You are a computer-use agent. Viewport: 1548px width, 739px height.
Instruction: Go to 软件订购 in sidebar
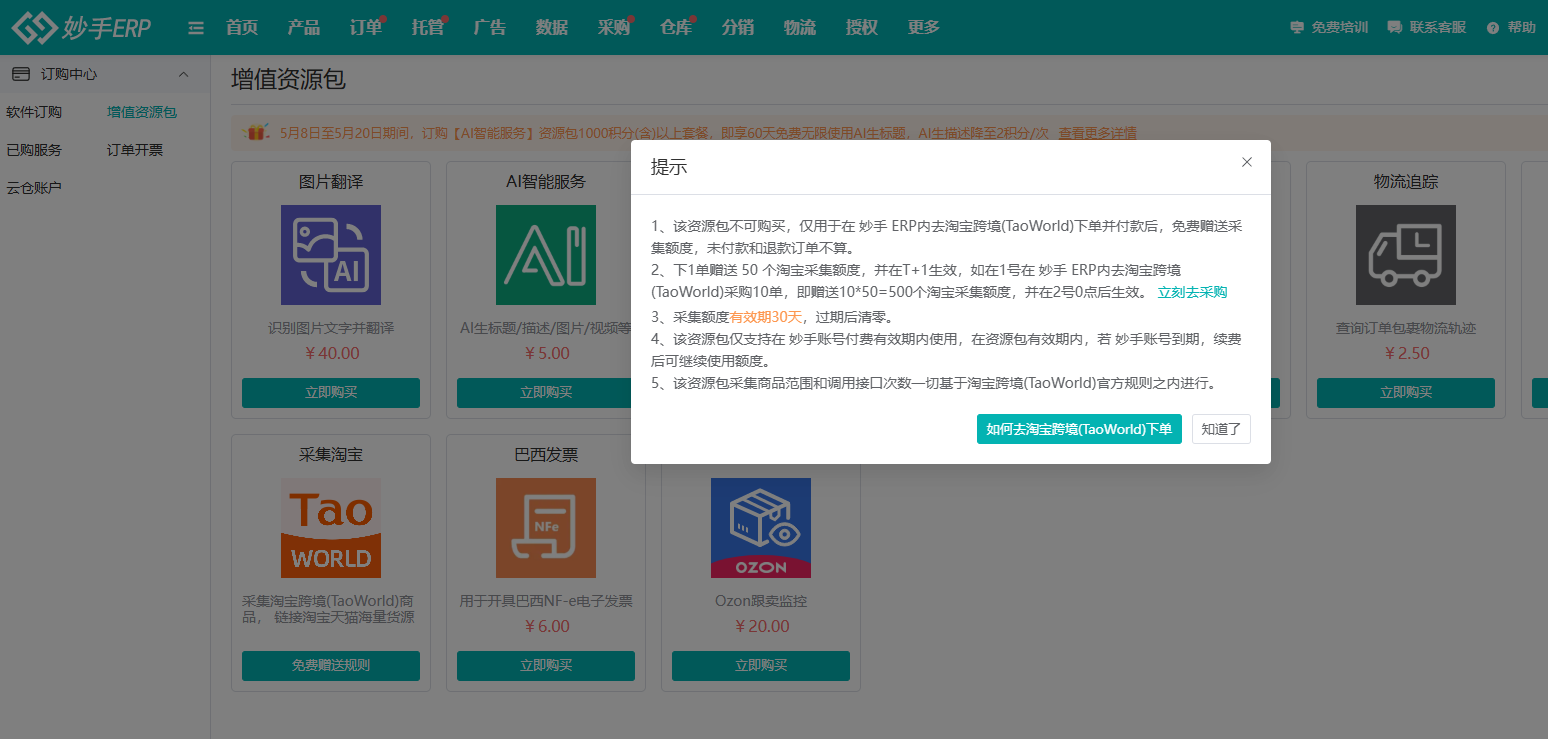34,112
